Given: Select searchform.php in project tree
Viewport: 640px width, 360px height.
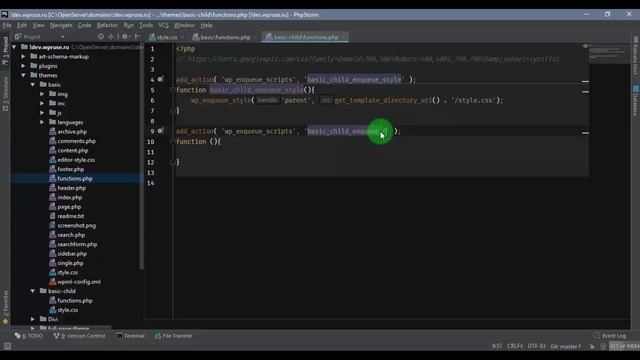Looking at the screenshot, I should coord(78,244).
